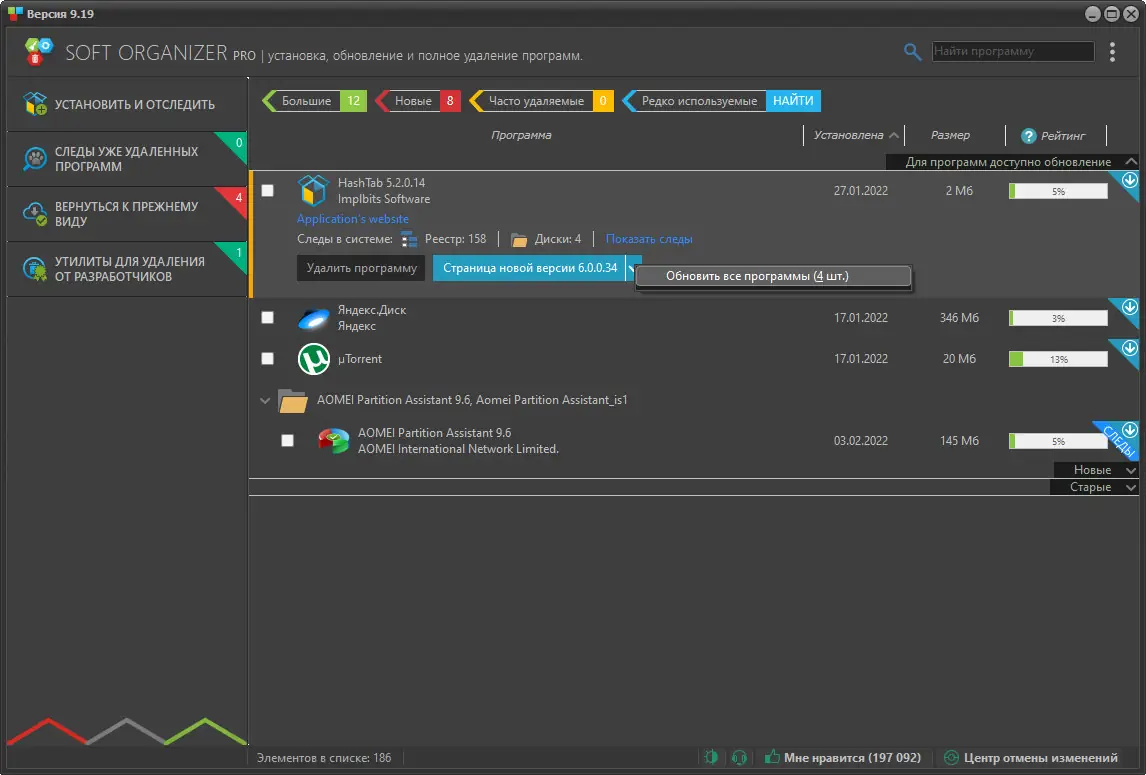Open 'Вернуться к прежнему виду' section
This screenshot has height=775, width=1146.
pyautogui.click(x=127, y=213)
